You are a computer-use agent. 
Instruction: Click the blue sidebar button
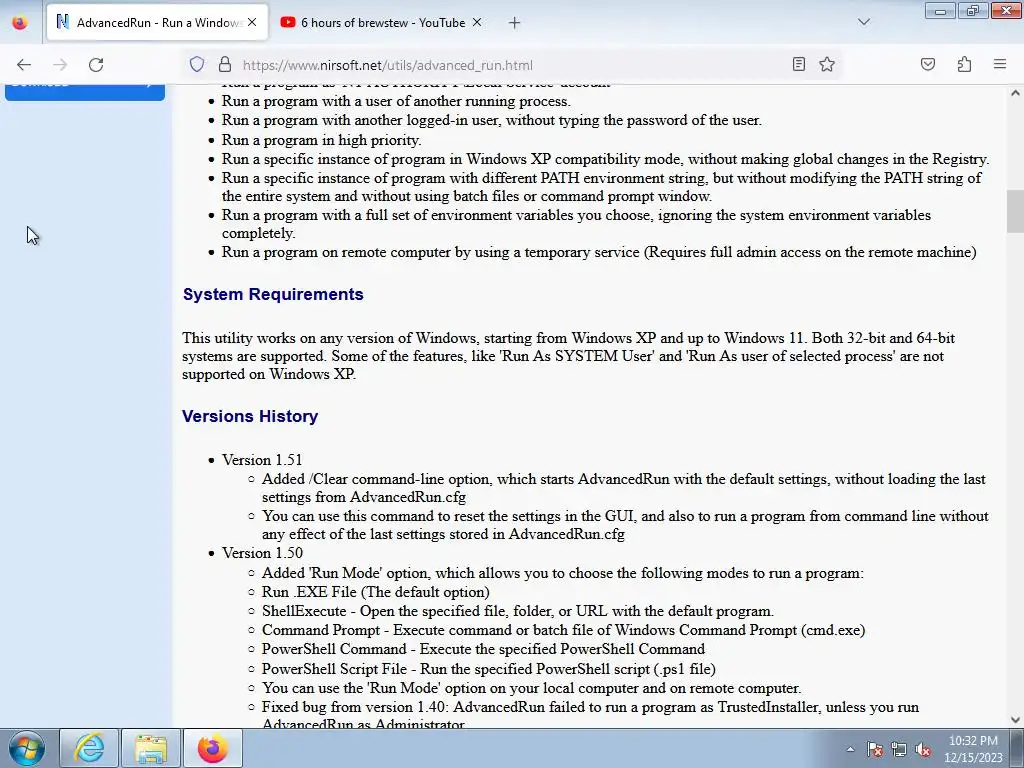point(85,91)
